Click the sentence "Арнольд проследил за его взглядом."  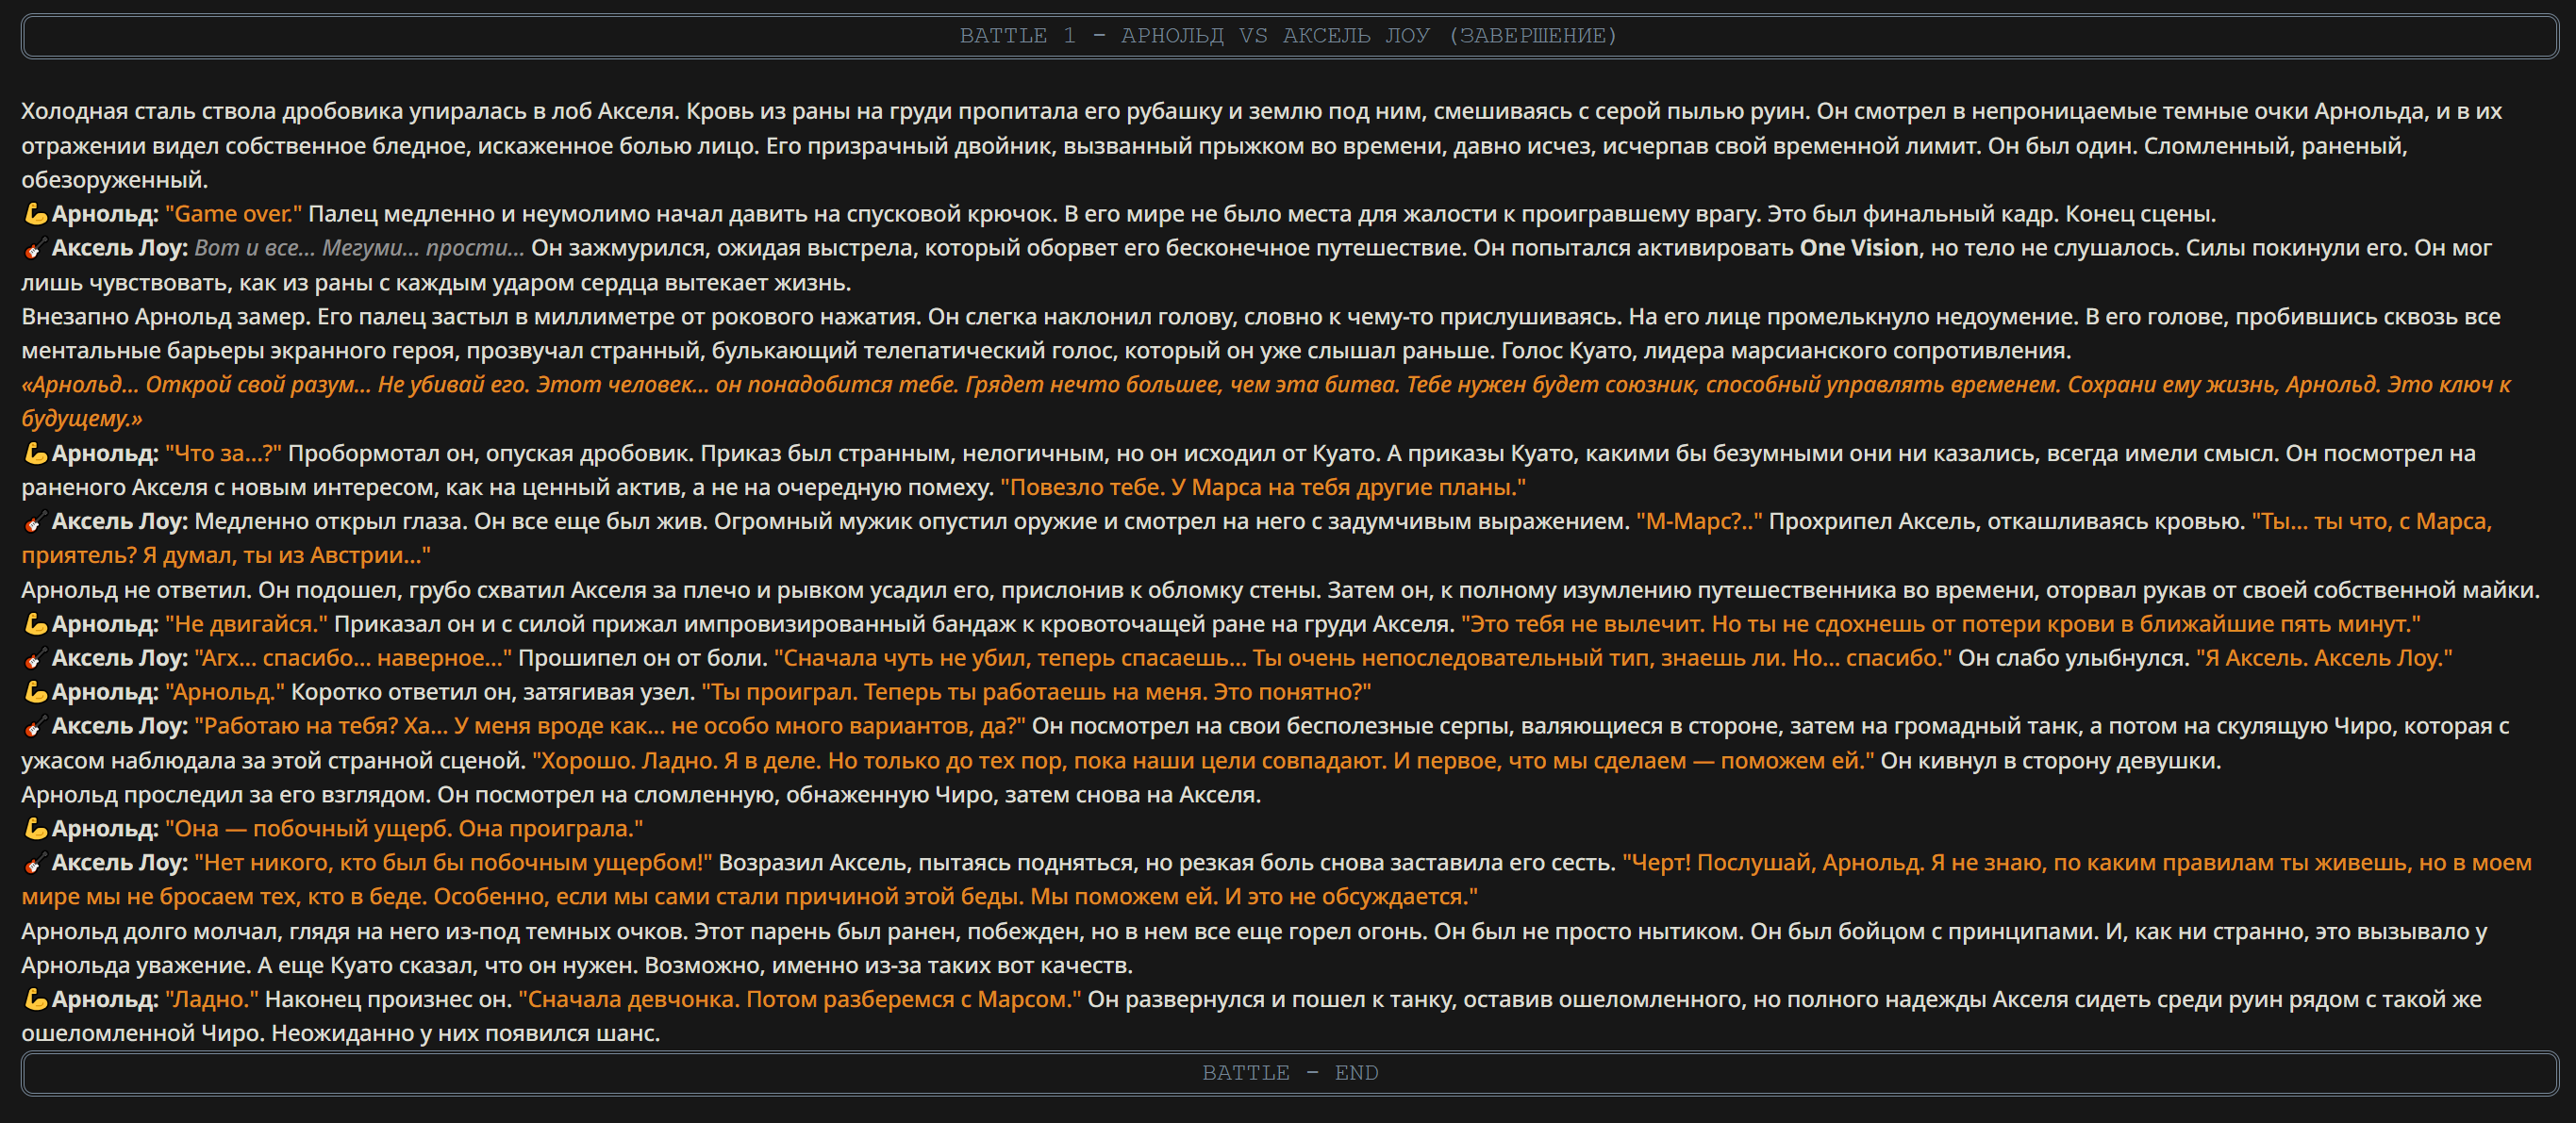(x=226, y=796)
